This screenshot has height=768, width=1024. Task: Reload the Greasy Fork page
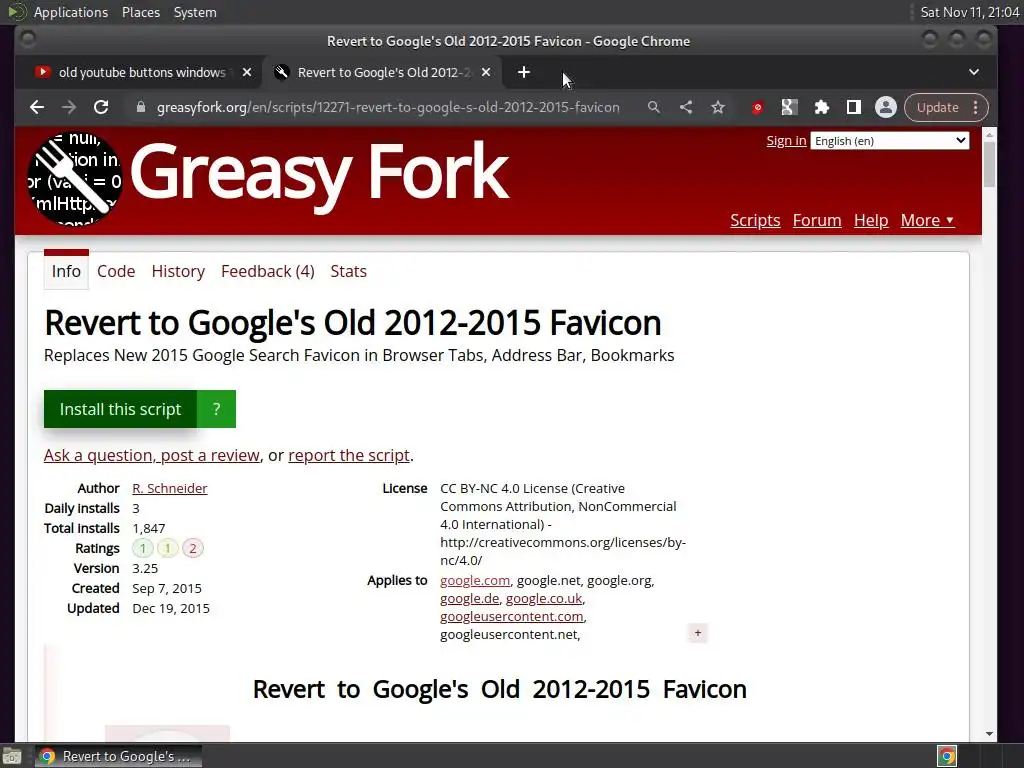101,107
